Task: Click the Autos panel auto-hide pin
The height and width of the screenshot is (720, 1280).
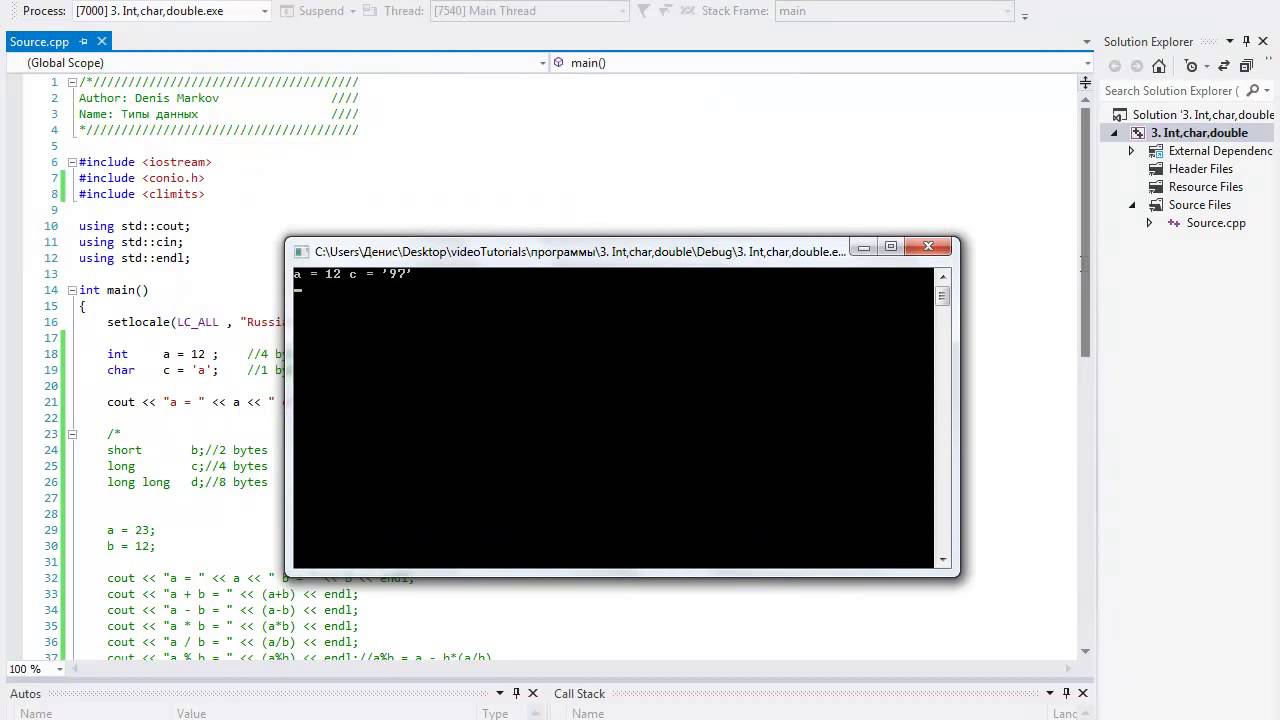Action: 517,693
